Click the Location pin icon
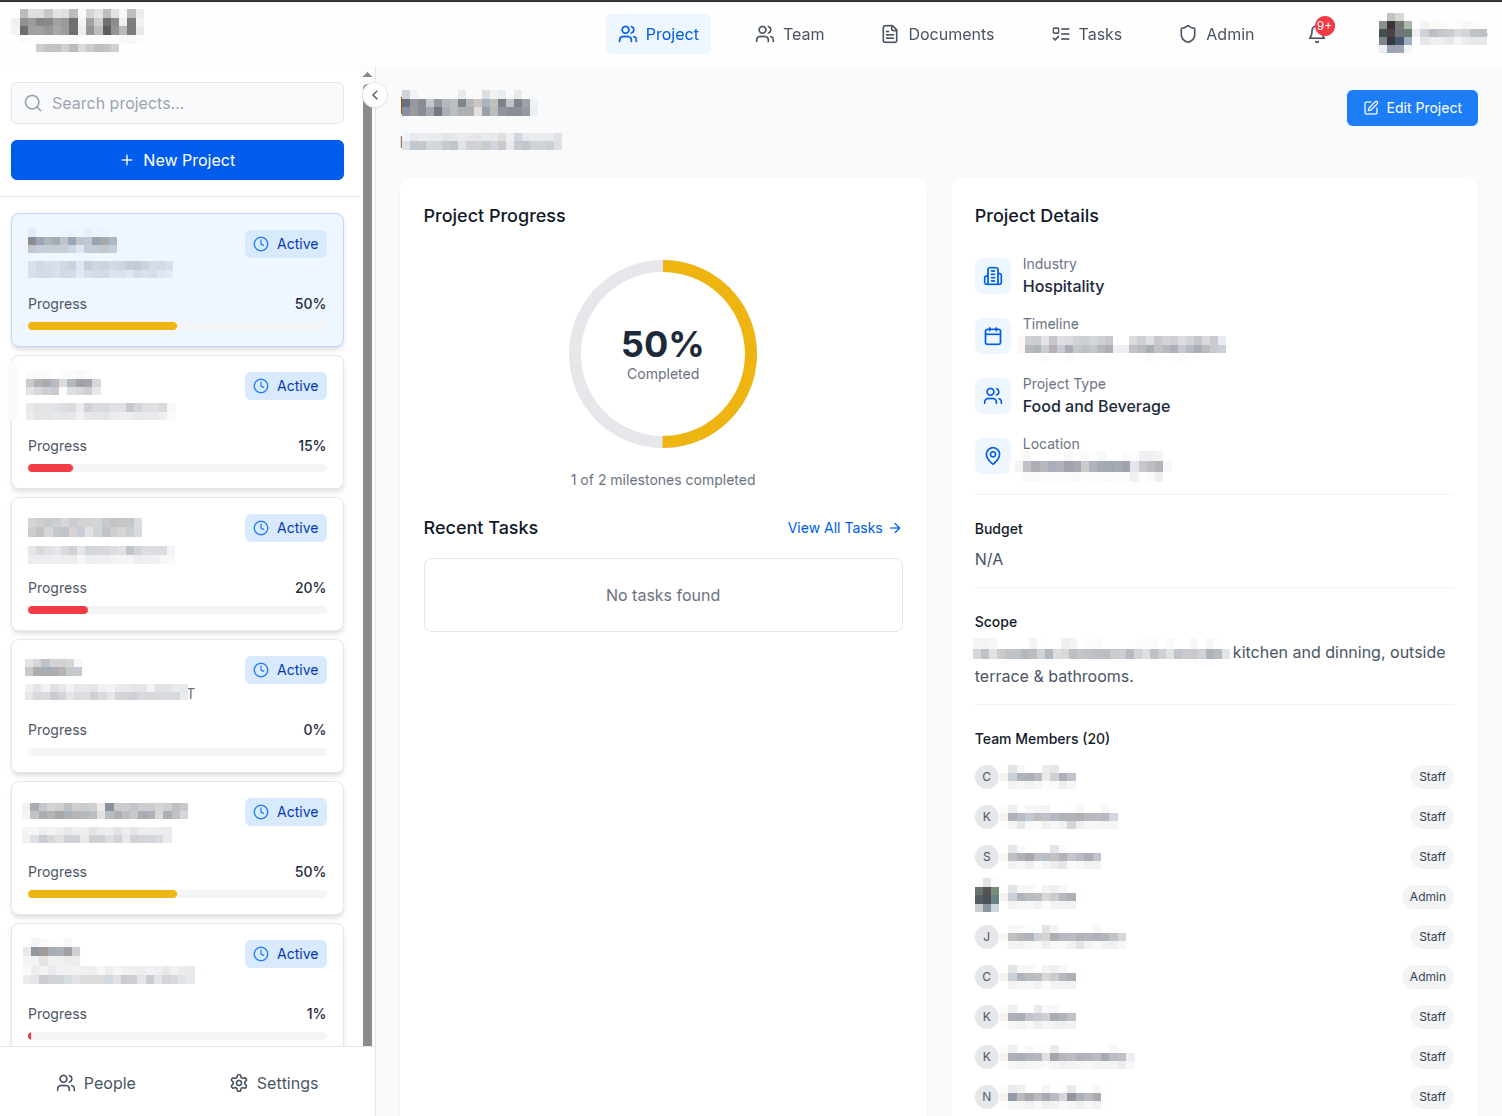The width and height of the screenshot is (1502, 1116). [x=992, y=456]
